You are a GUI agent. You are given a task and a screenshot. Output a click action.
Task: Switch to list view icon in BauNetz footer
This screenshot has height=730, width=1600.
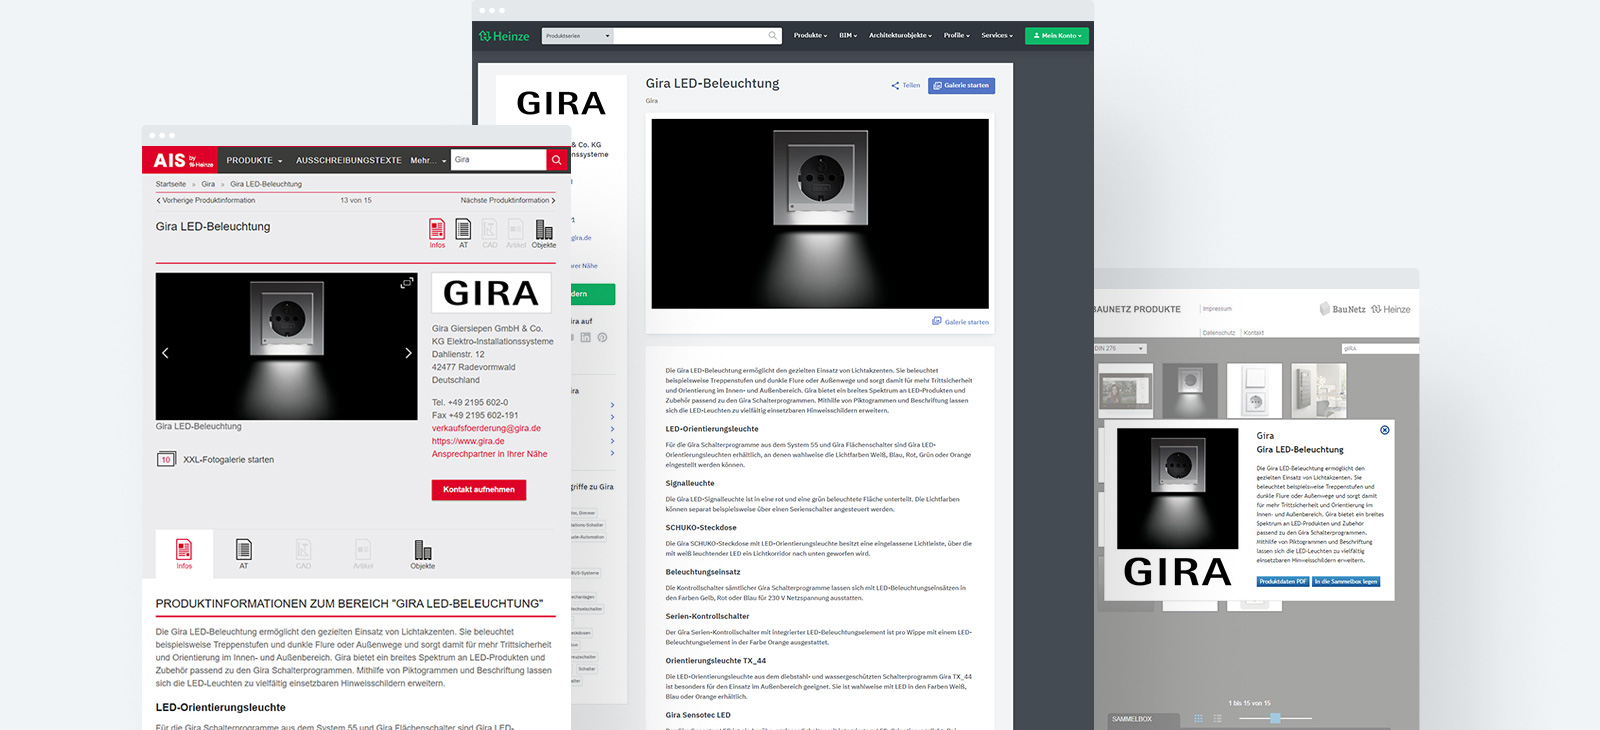(1217, 719)
